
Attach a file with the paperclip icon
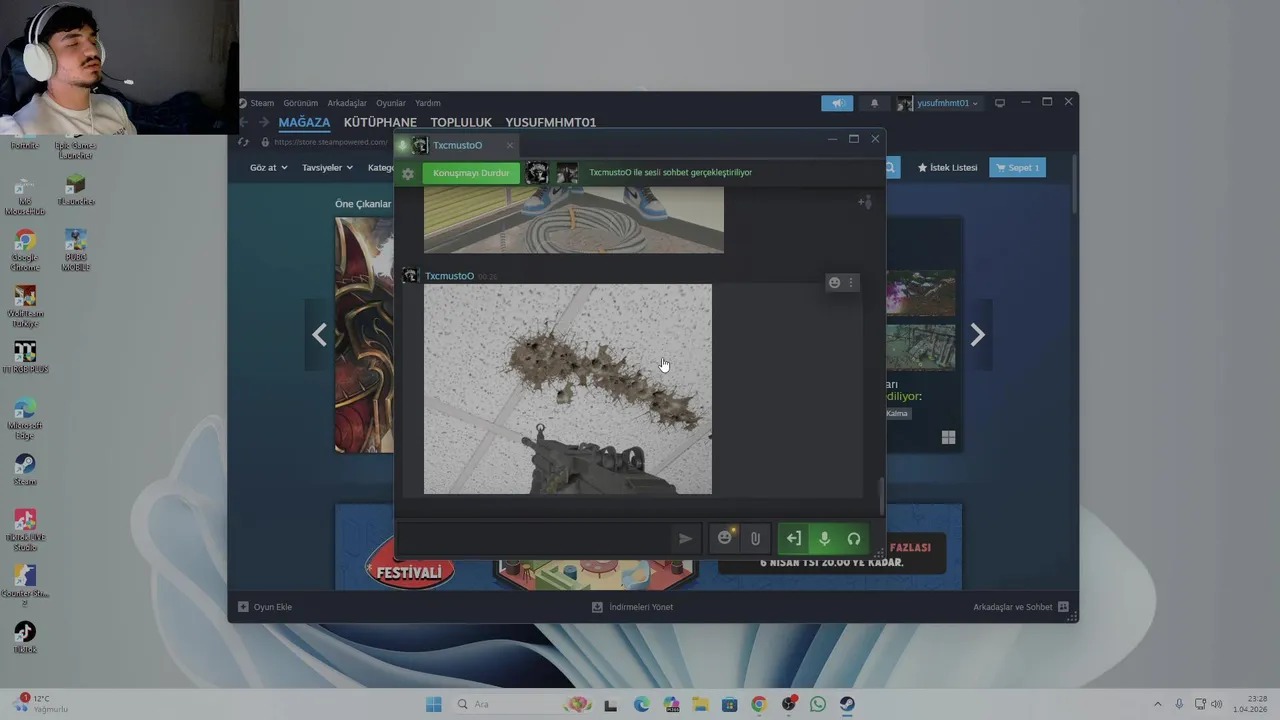click(755, 539)
